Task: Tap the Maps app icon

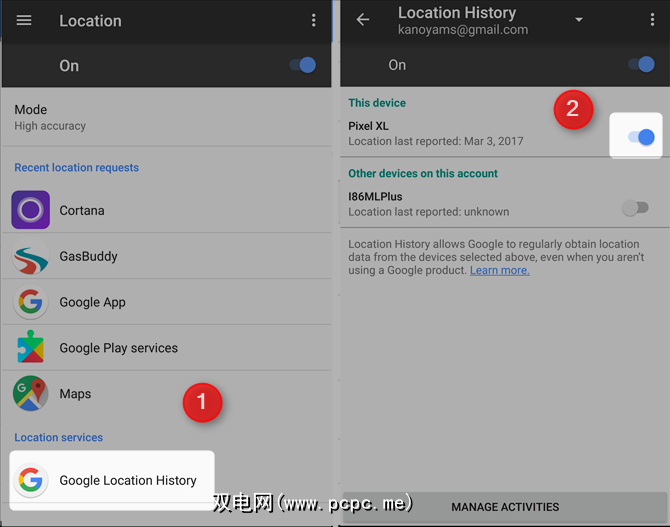Action: [x=30, y=393]
